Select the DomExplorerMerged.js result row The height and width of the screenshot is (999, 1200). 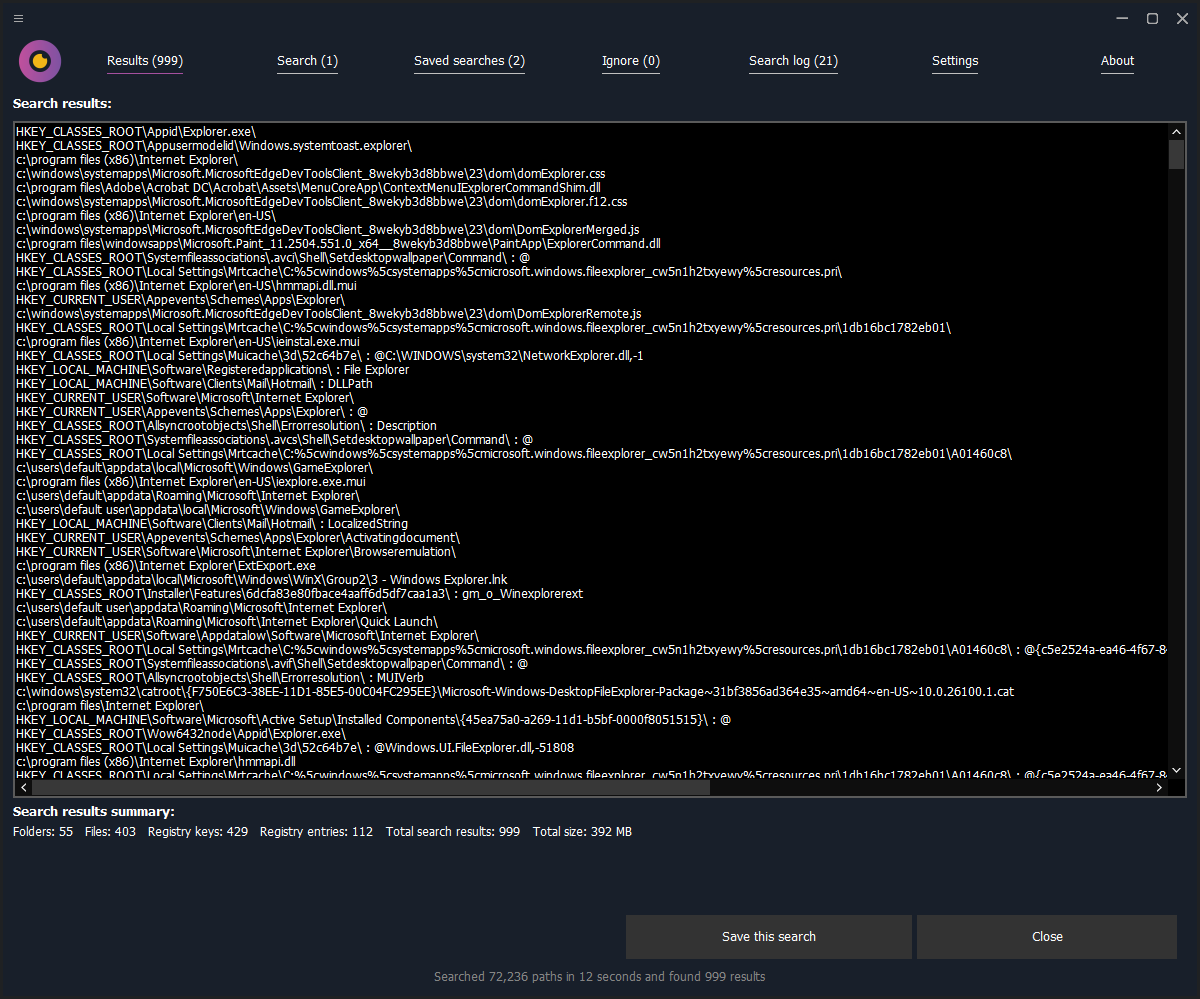591,230
